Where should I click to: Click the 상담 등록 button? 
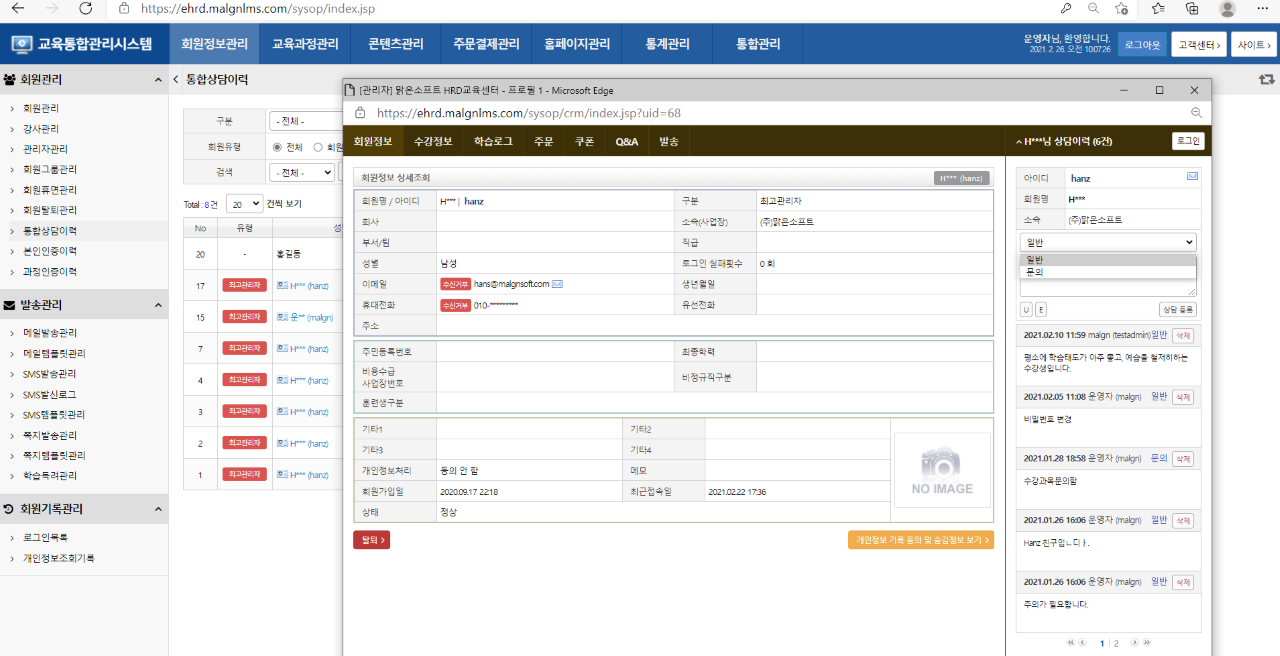point(1177,310)
